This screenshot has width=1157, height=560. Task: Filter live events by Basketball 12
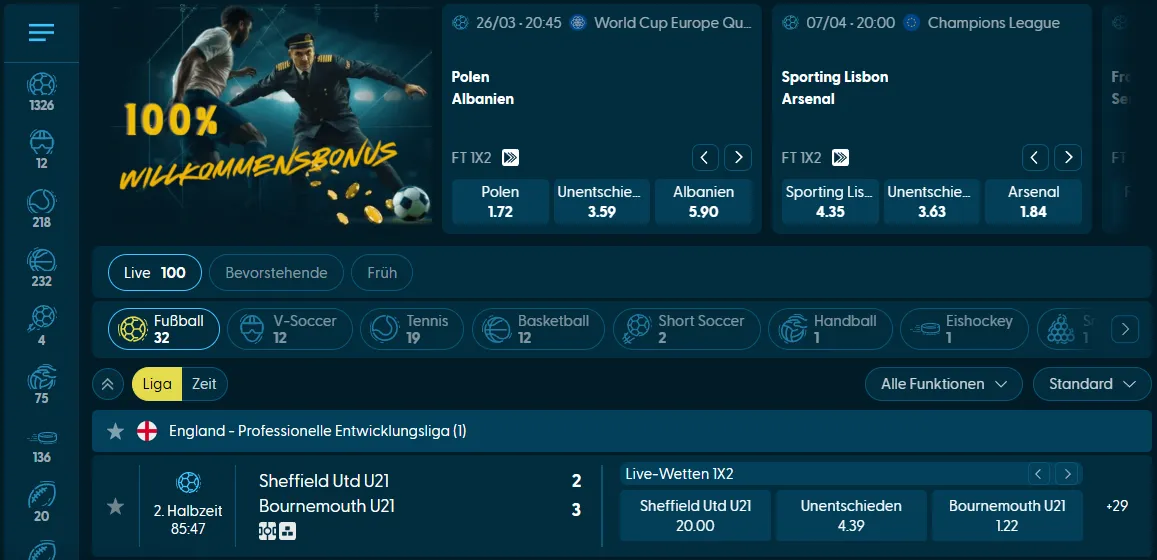tap(538, 329)
